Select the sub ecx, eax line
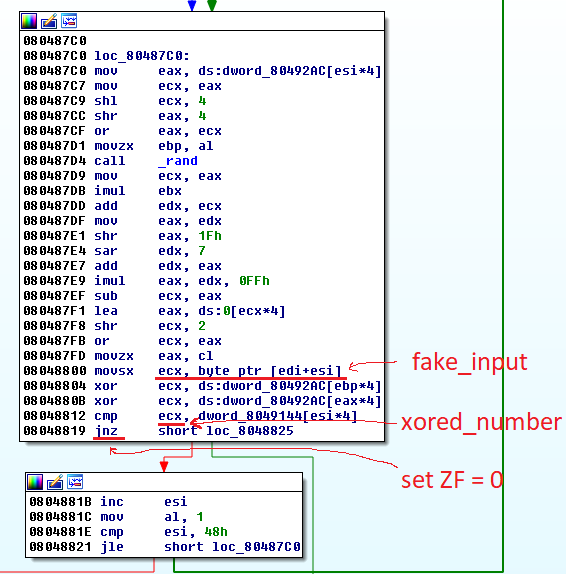Viewport: 566px width, 574px height. pos(122,296)
